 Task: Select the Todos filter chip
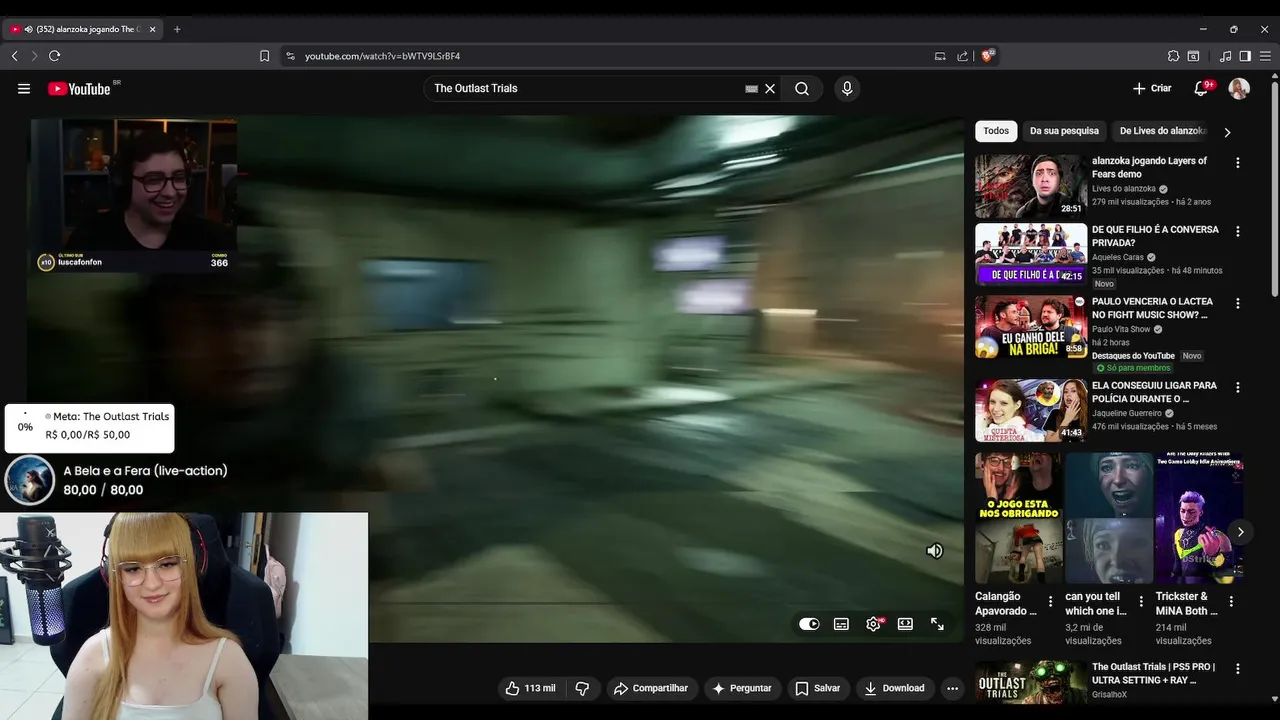point(996,131)
